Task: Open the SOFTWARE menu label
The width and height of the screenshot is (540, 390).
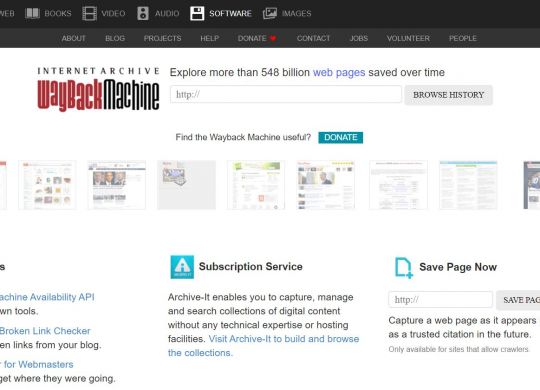Action: [x=230, y=13]
